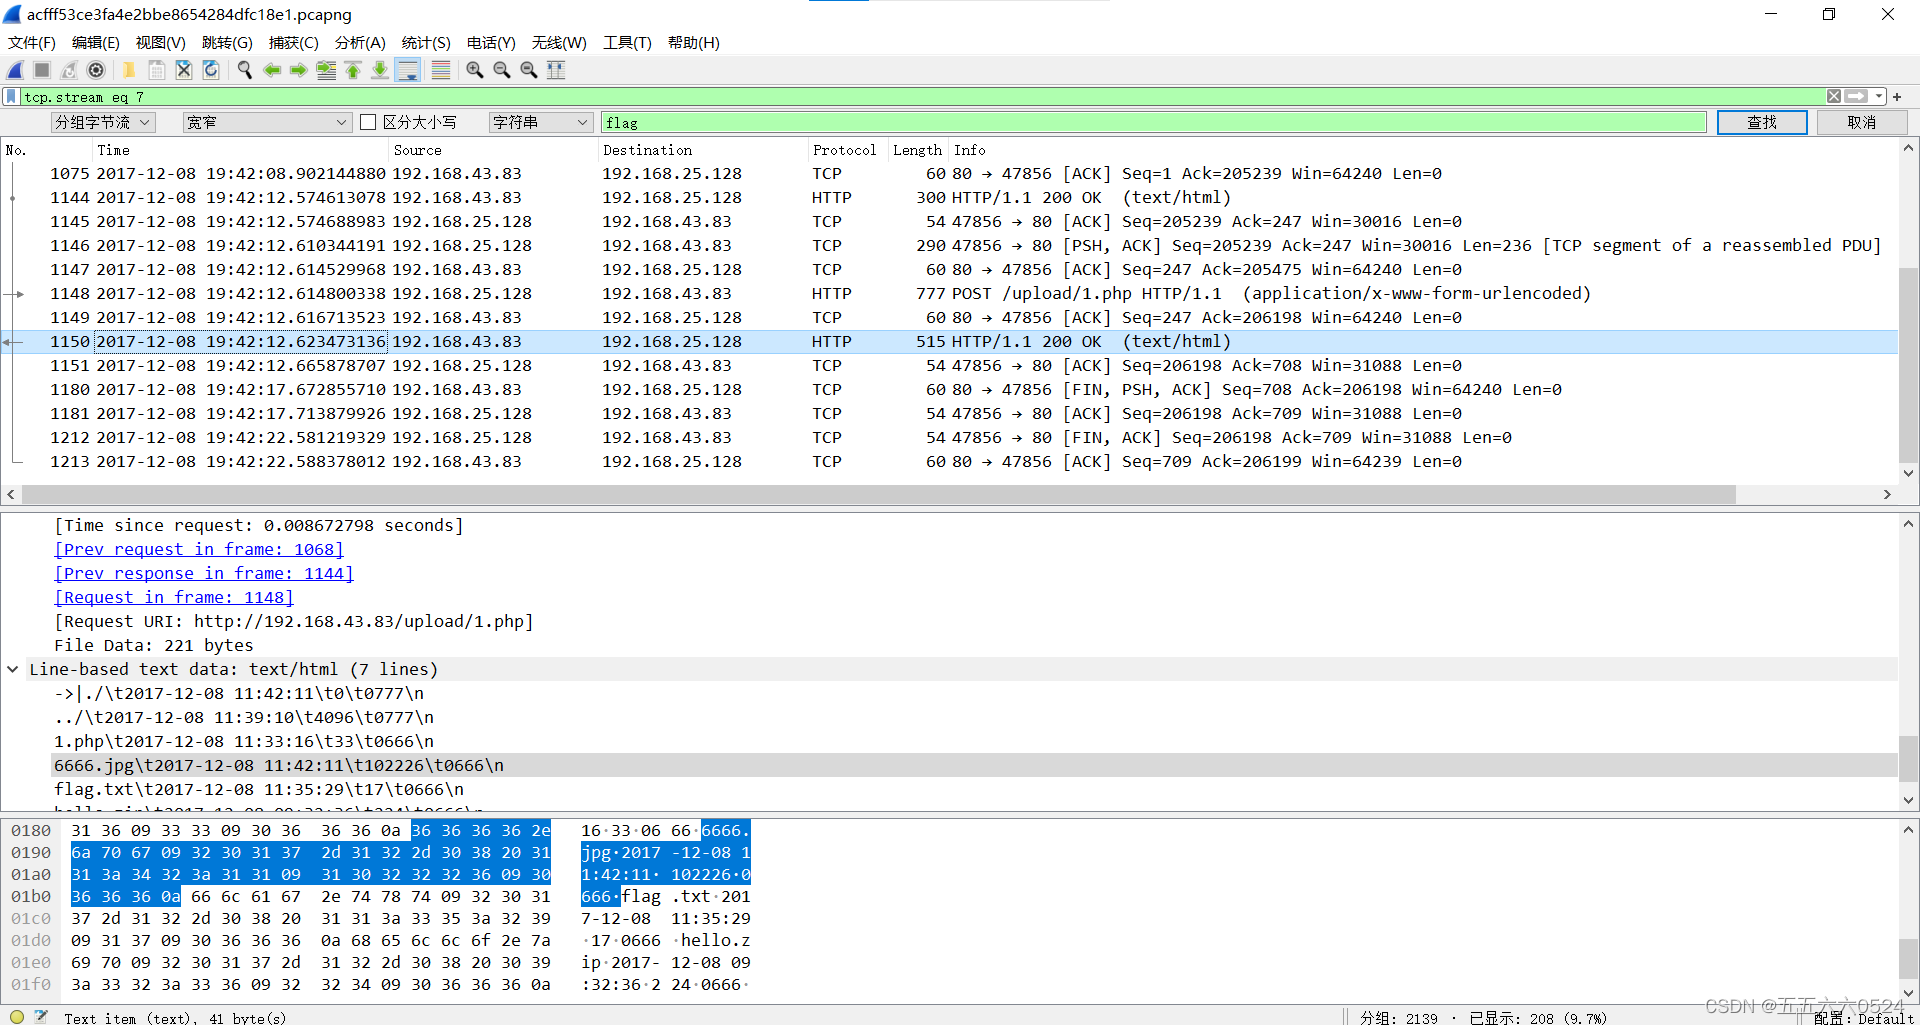Open the 编辑(E) menu

pos(96,43)
